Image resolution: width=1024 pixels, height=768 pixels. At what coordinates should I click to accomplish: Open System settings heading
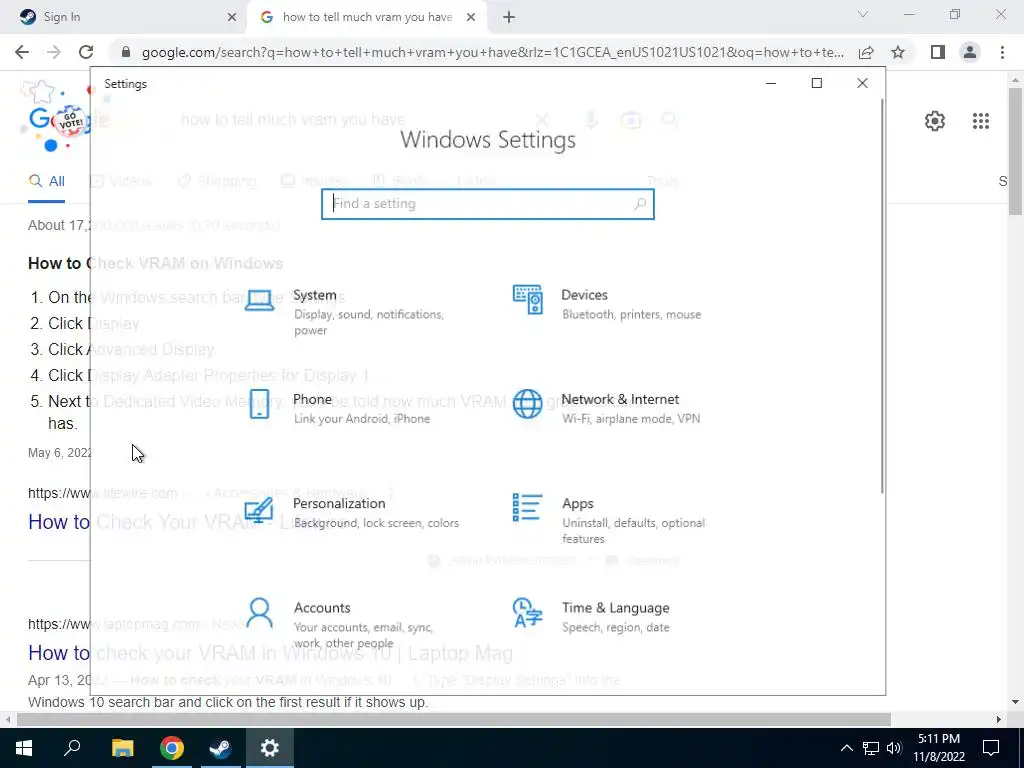click(315, 295)
